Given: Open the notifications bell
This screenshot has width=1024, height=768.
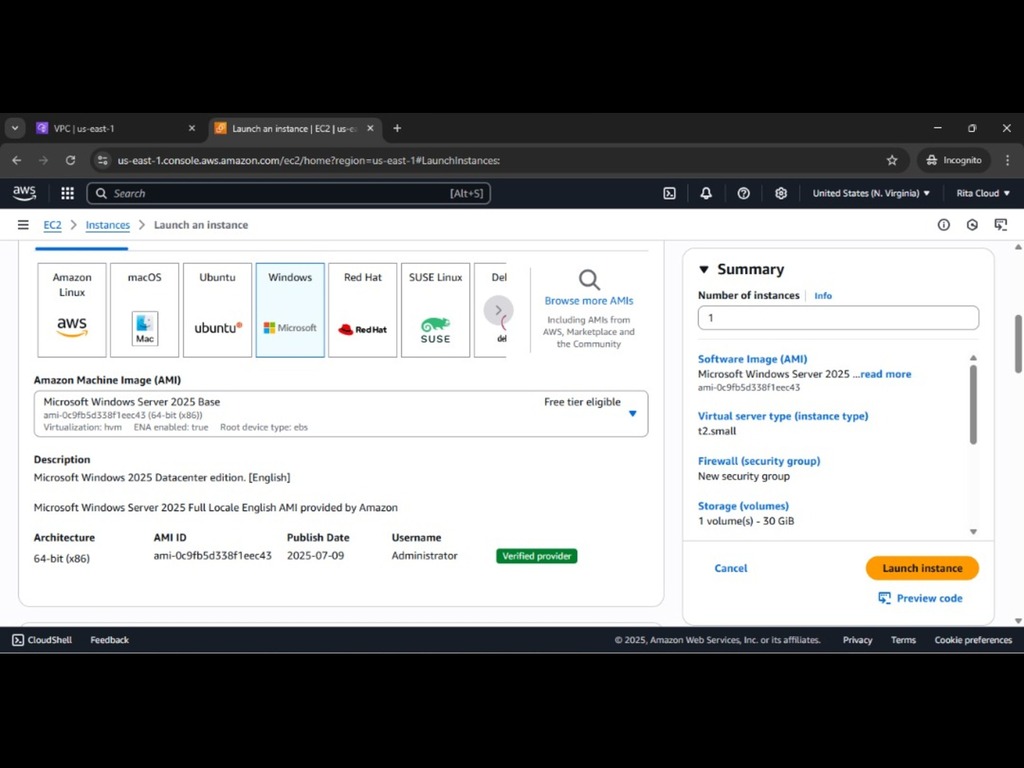Looking at the screenshot, I should (706, 193).
